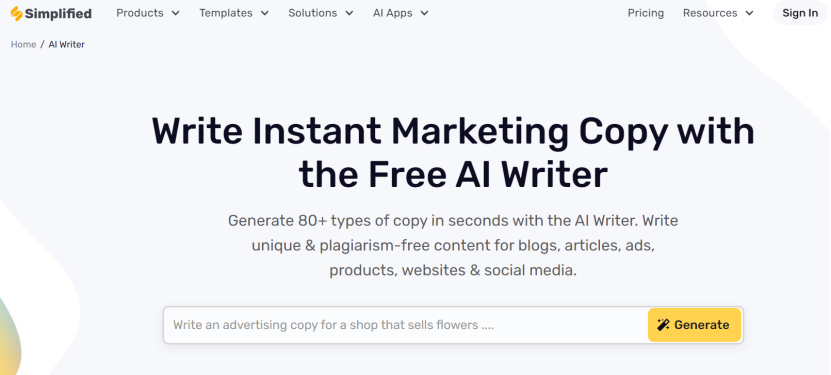Go to the Pricing page
The image size is (831, 375).
click(646, 13)
